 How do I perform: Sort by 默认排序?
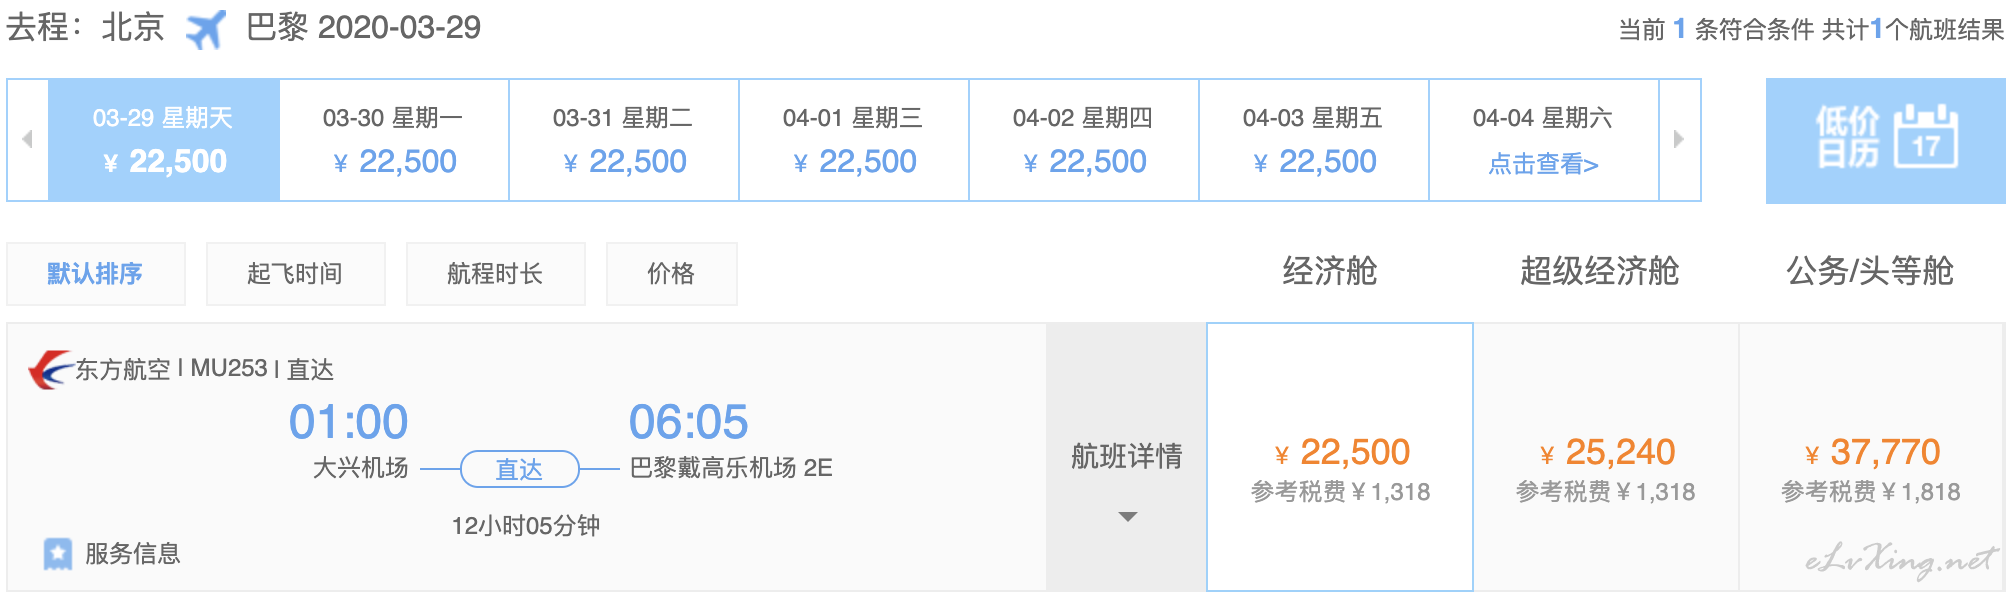pyautogui.click(x=96, y=273)
